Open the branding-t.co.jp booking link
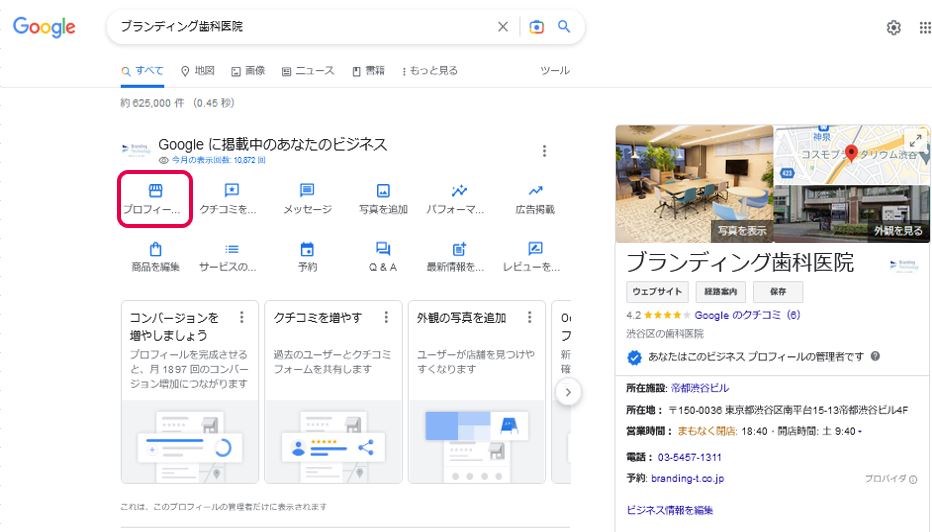 coord(687,479)
